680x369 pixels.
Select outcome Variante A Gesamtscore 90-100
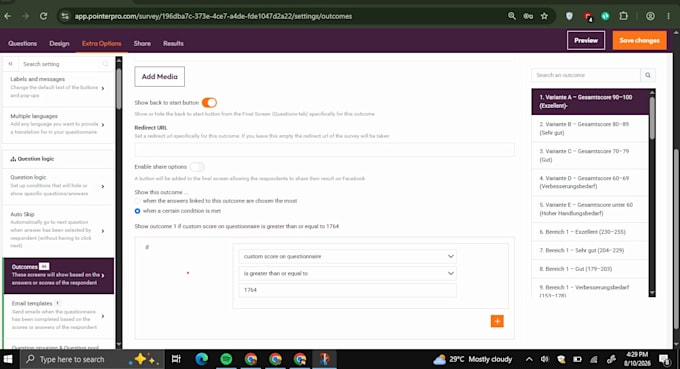click(x=590, y=101)
